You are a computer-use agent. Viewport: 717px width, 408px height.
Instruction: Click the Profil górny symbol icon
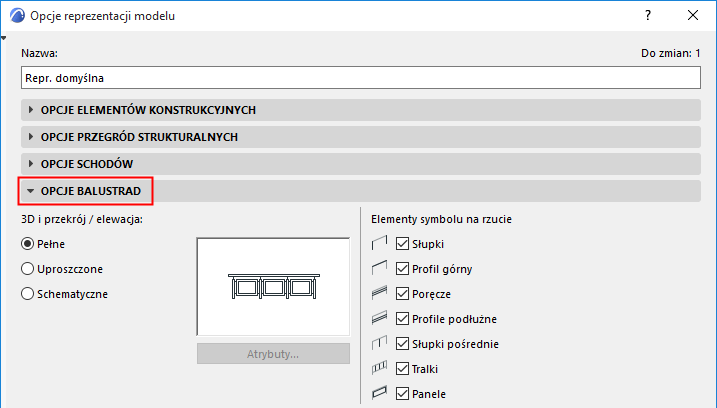coord(379,268)
